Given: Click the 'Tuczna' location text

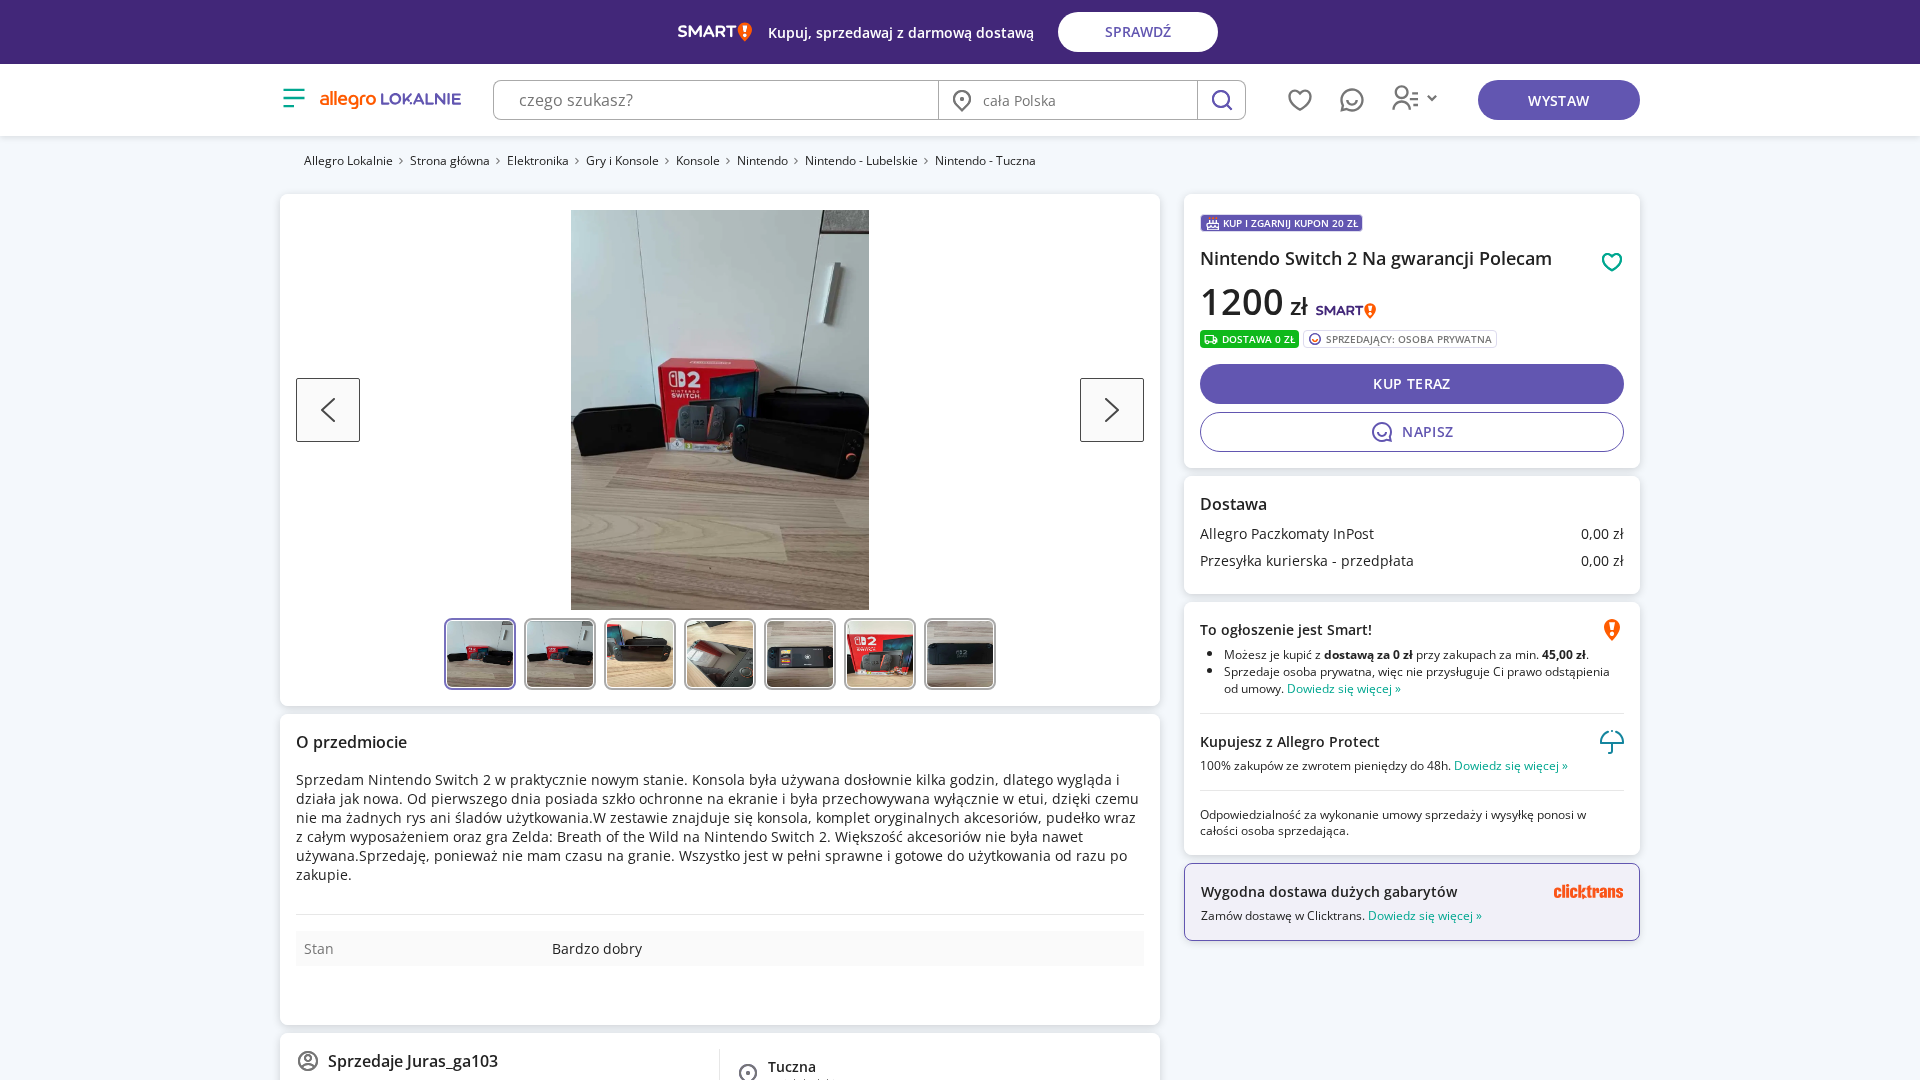Looking at the screenshot, I should 792,1067.
